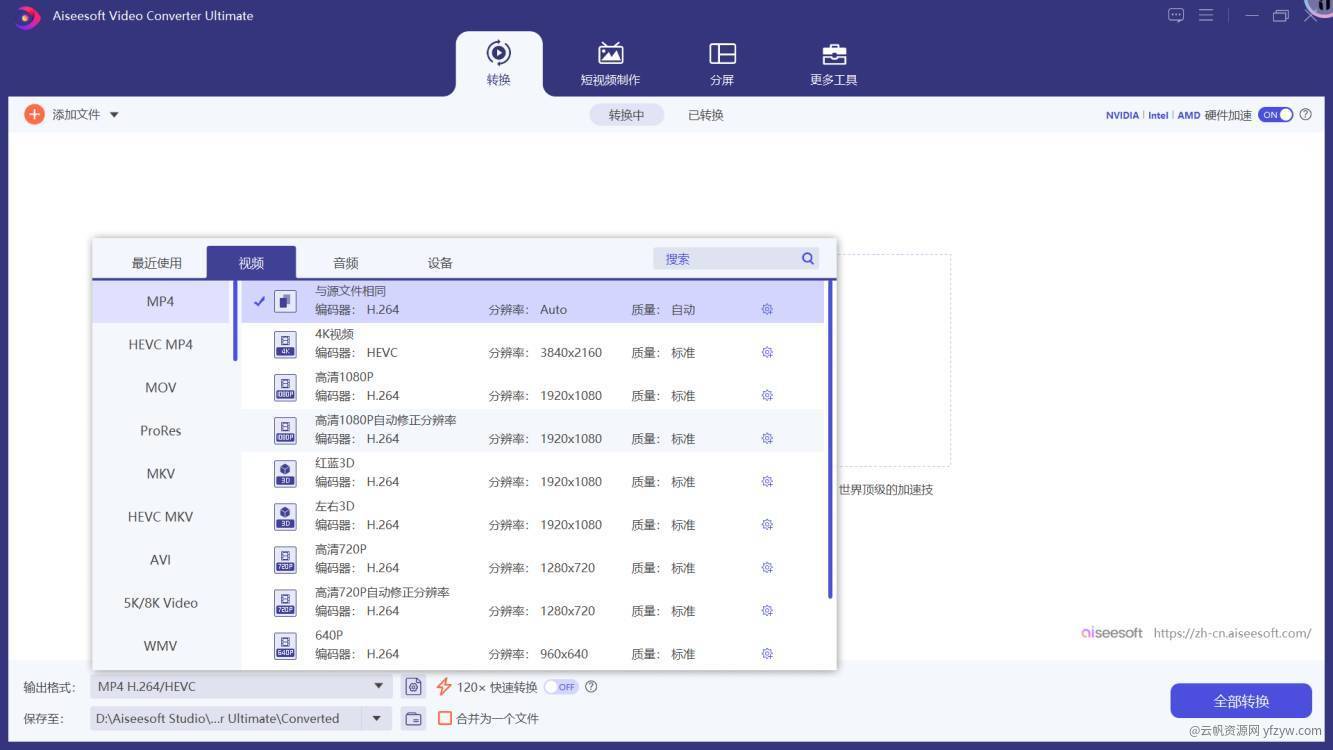Open the 分屏 collage tab
1333x750 pixels.
722,64
